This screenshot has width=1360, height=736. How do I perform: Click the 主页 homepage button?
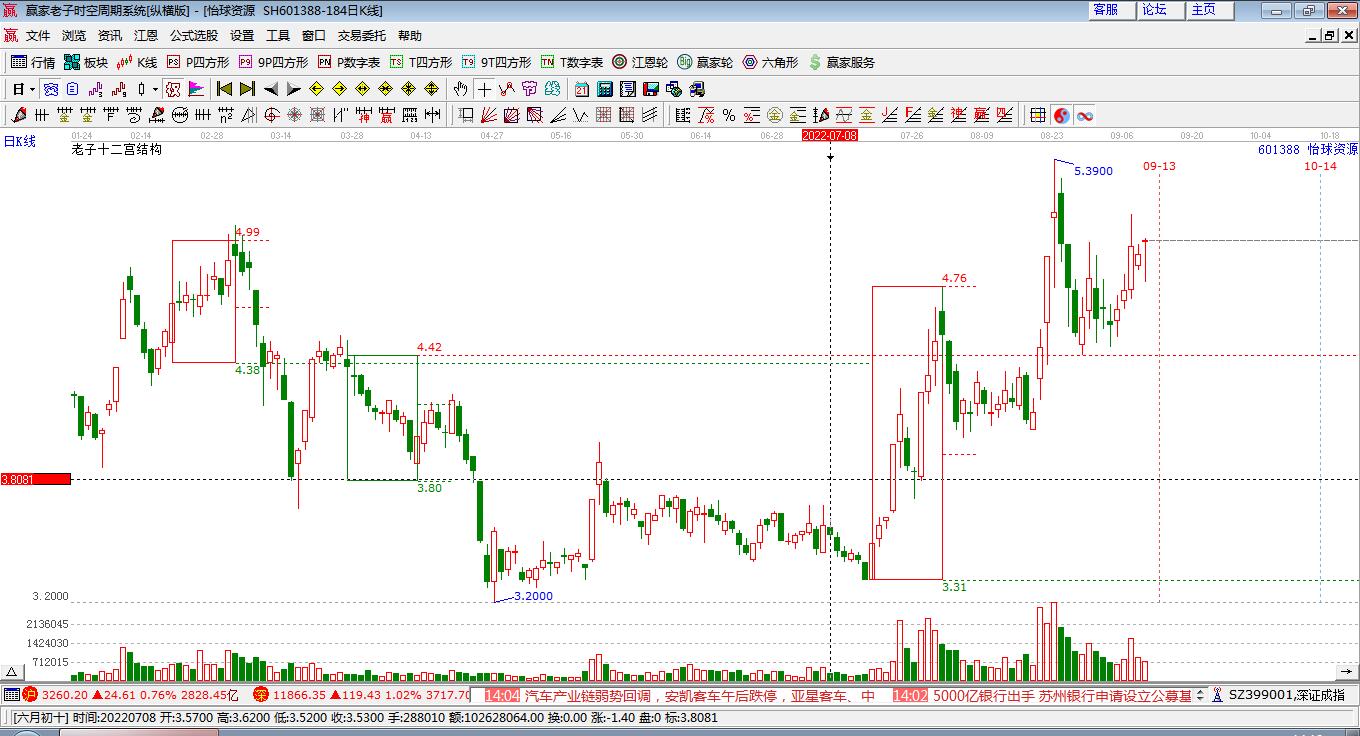(x=1210, y=9)
